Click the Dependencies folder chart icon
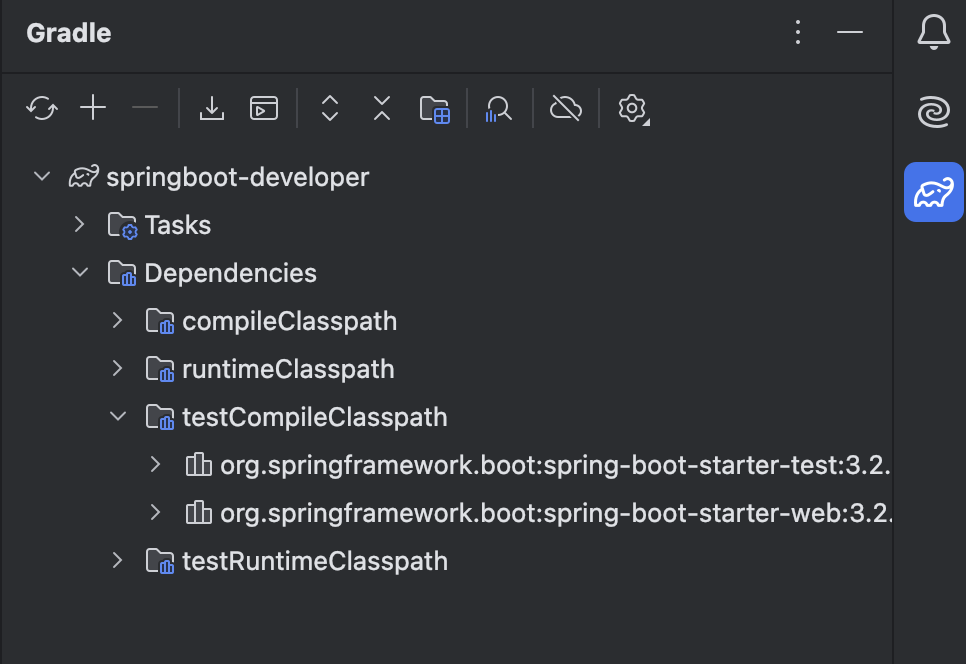Image resolution: width=966 pixels, height=664 pixels. pos(122,273)
